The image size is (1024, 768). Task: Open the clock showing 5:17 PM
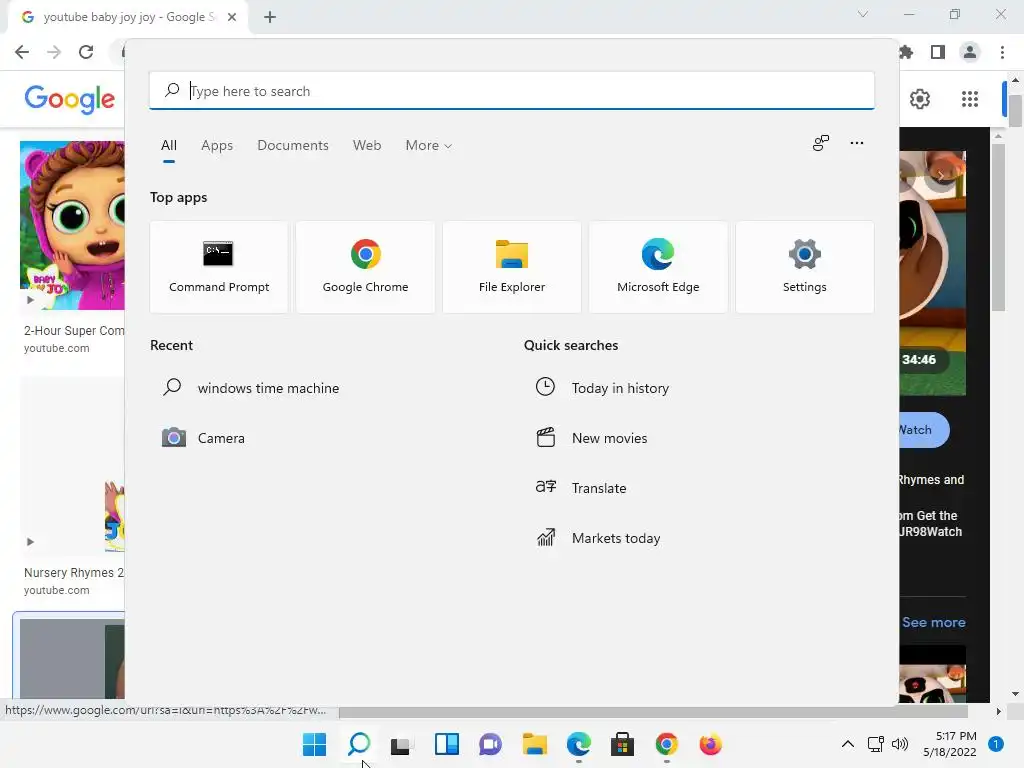pyautogui.click(x=950, y=744)
